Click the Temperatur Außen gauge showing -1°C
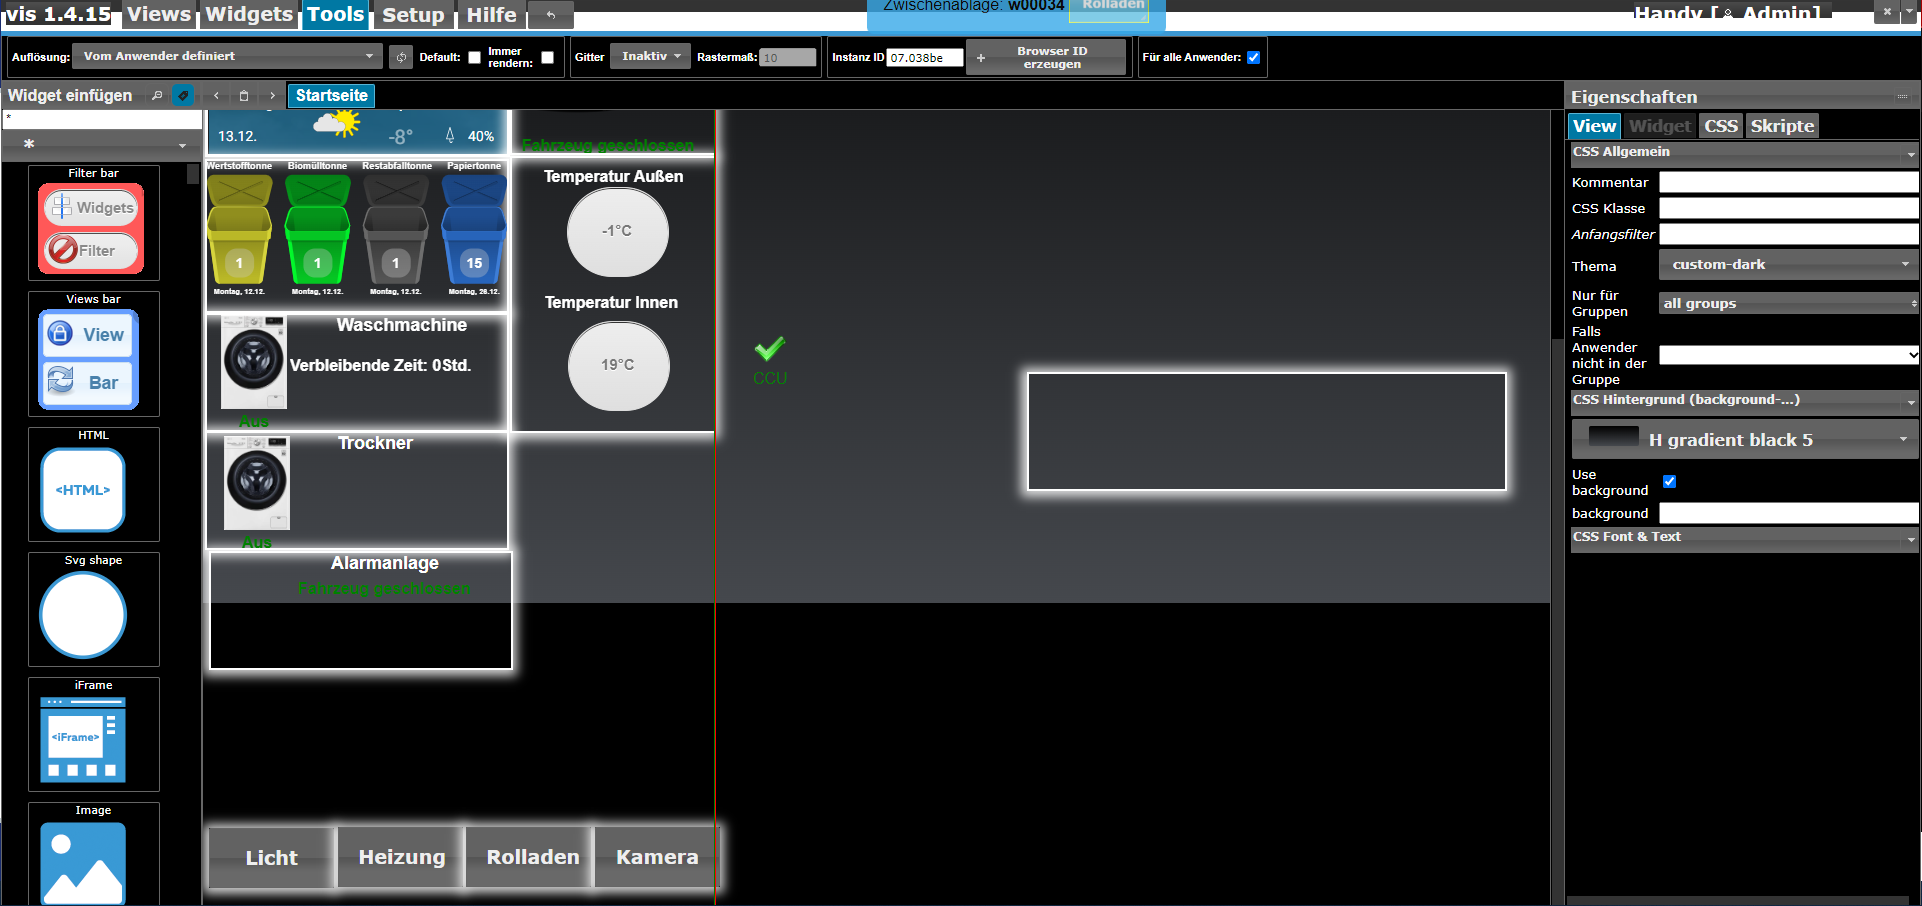 pyautogui.click(x=618, y=232)
